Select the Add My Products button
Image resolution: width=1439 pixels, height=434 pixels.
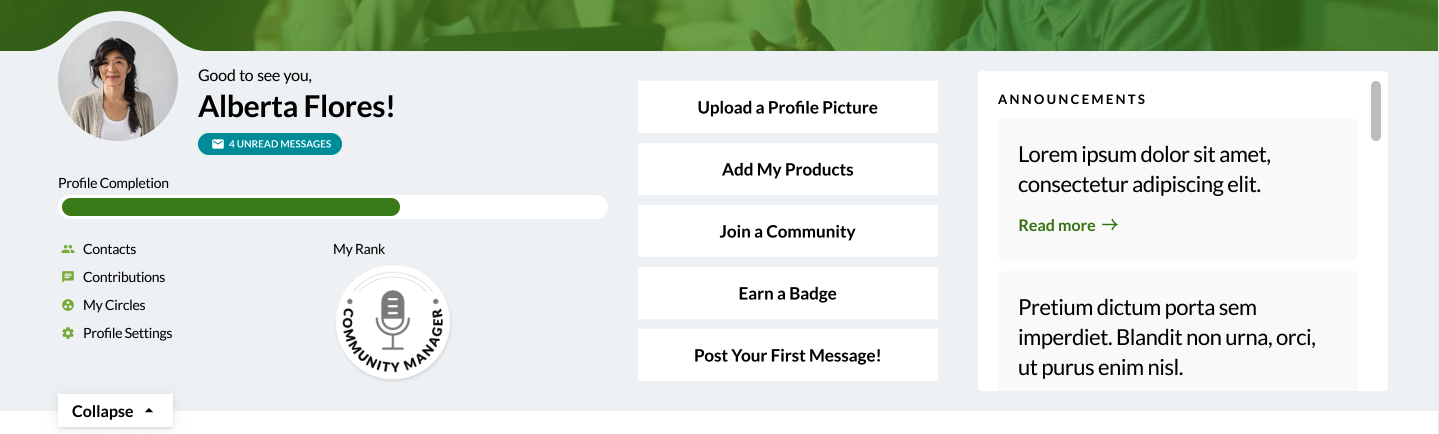tap(787, 169)
